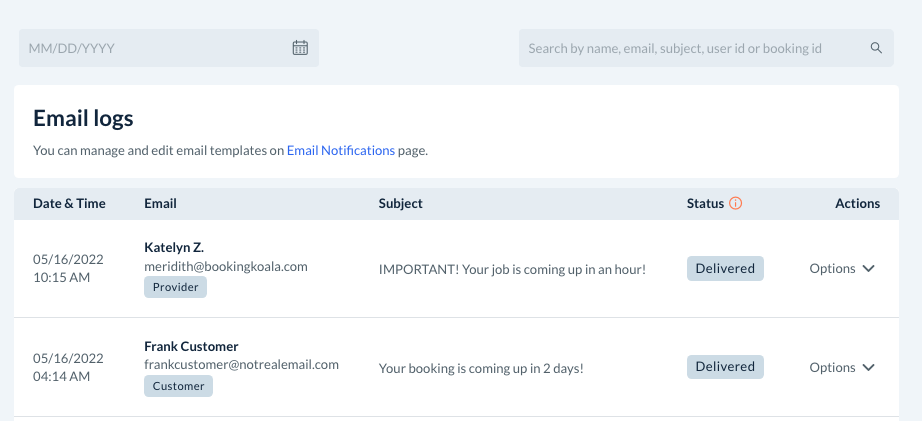Click the Status column header
This screenshot has width=922, height=421.
click(x=705, y=203)
